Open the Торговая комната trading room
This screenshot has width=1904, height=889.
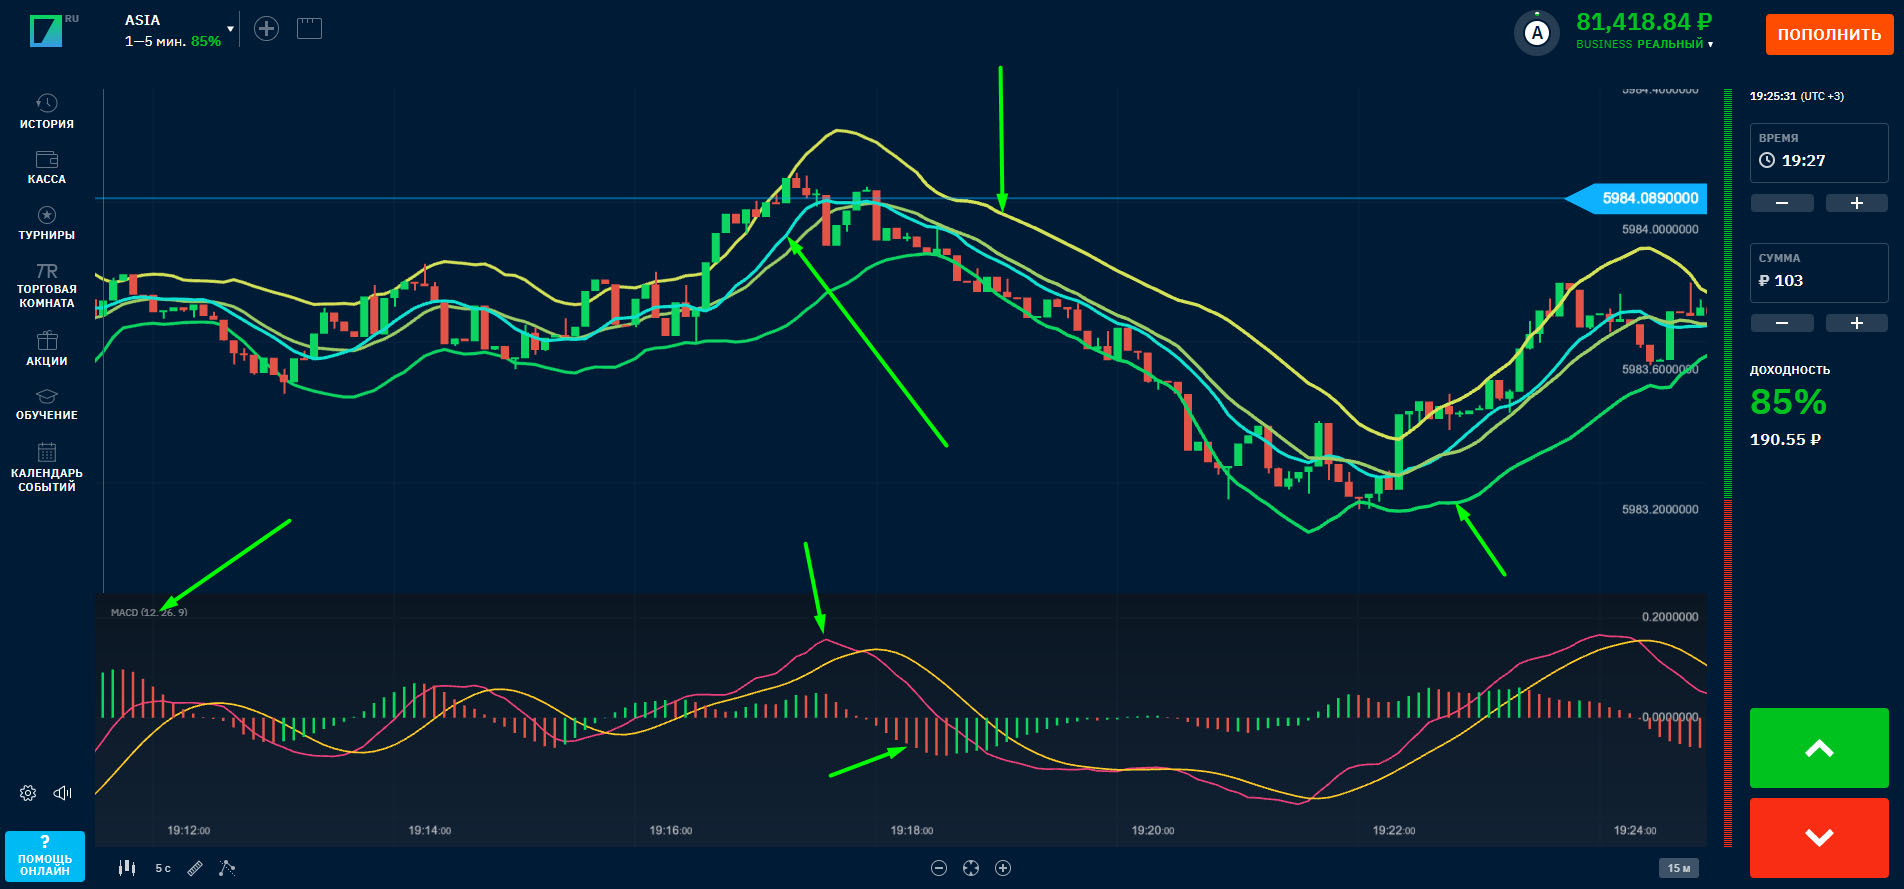47,286
